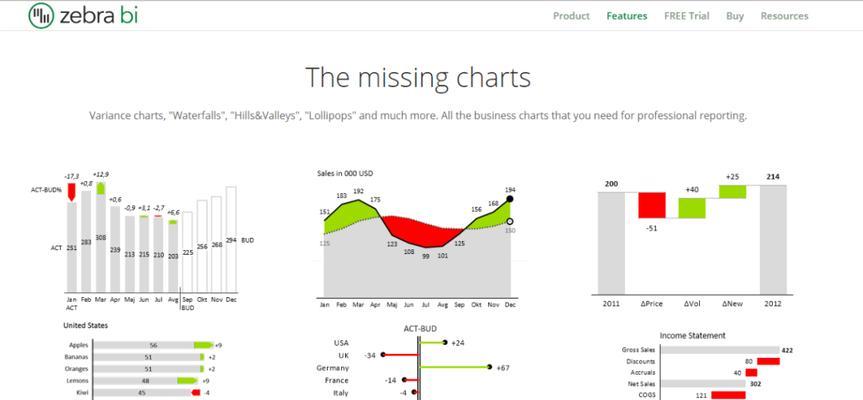863x400 pixels.
Task: Go to the Features navigation tab
Action: (627, 16)
